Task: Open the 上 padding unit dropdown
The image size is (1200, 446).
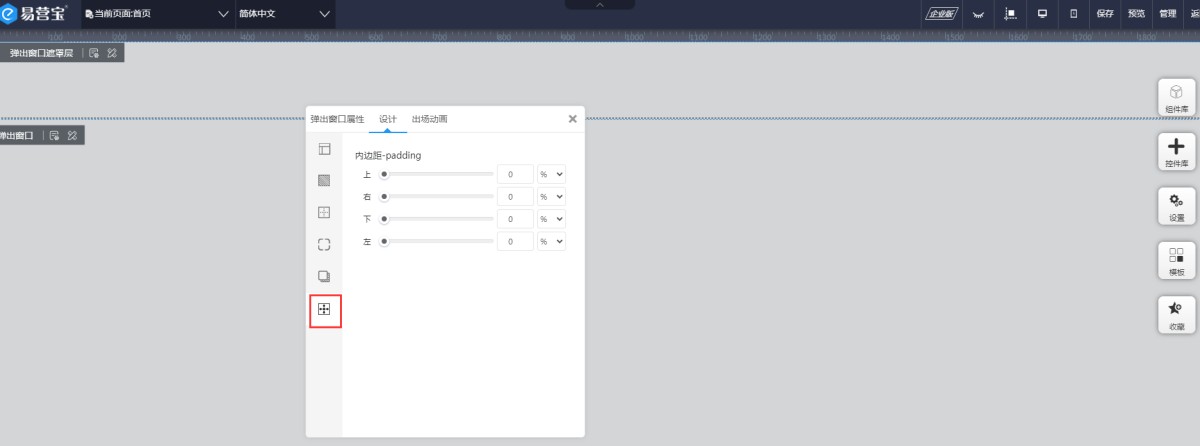Action: pos(552,174)
